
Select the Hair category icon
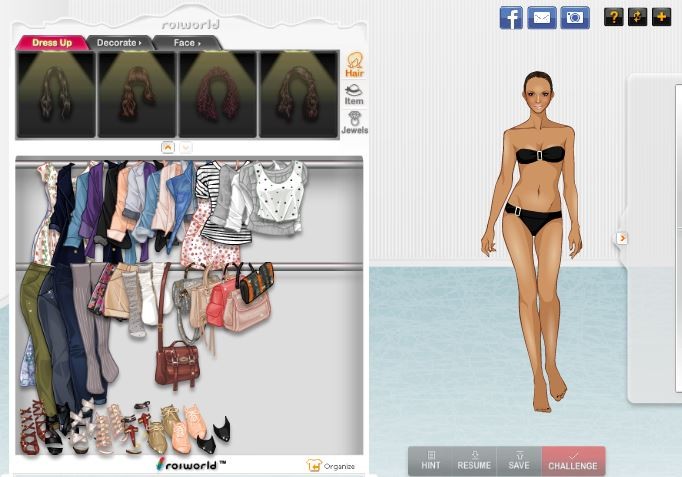click(x=354, y=66)
